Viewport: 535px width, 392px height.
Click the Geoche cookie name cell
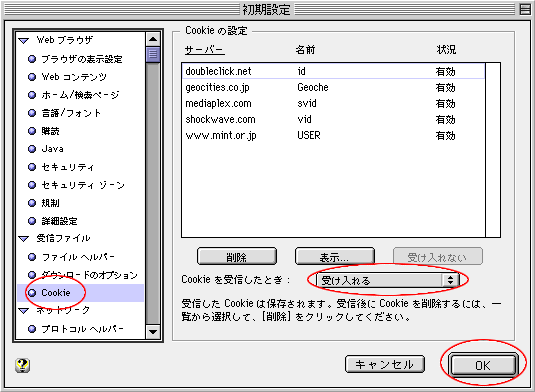click(x=313, y=88)
